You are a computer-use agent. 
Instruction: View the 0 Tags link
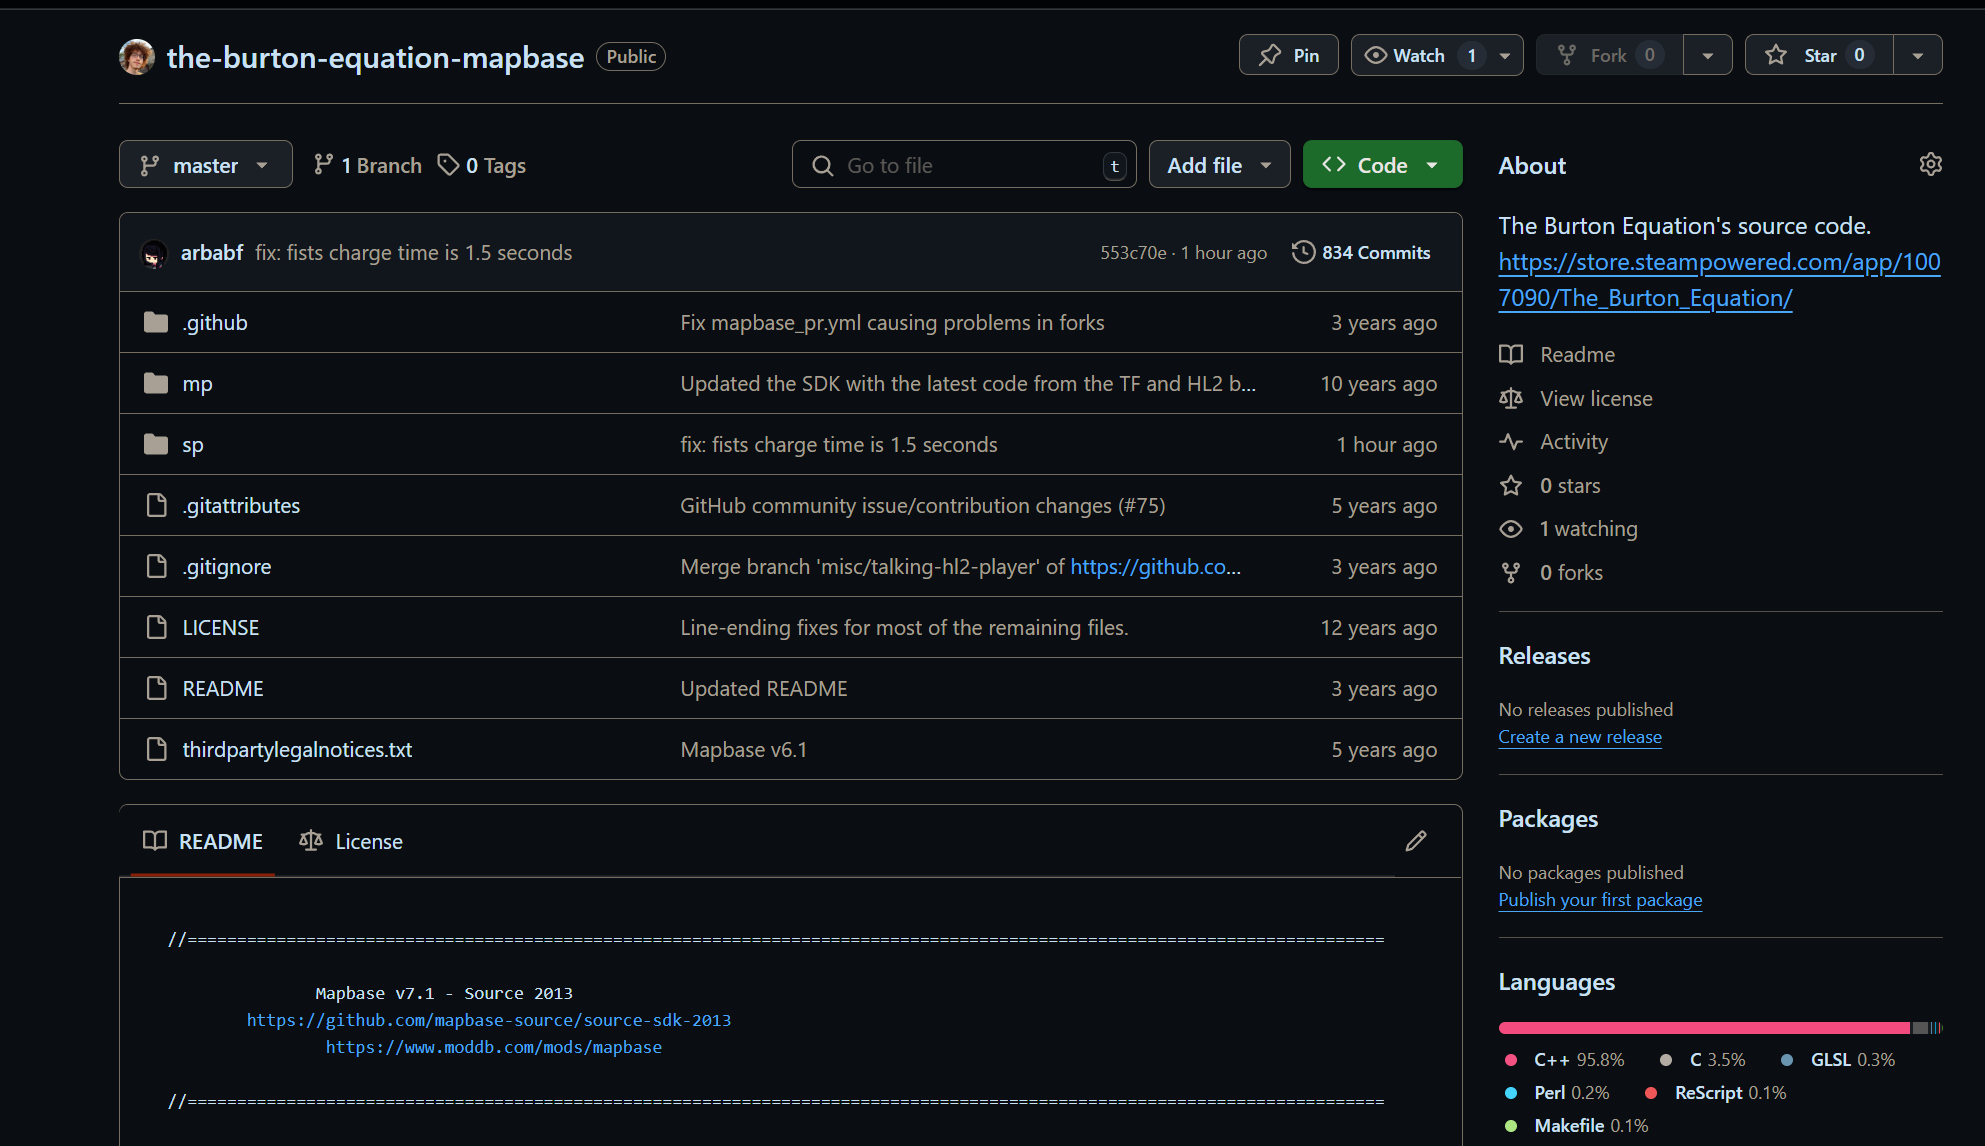482,165
